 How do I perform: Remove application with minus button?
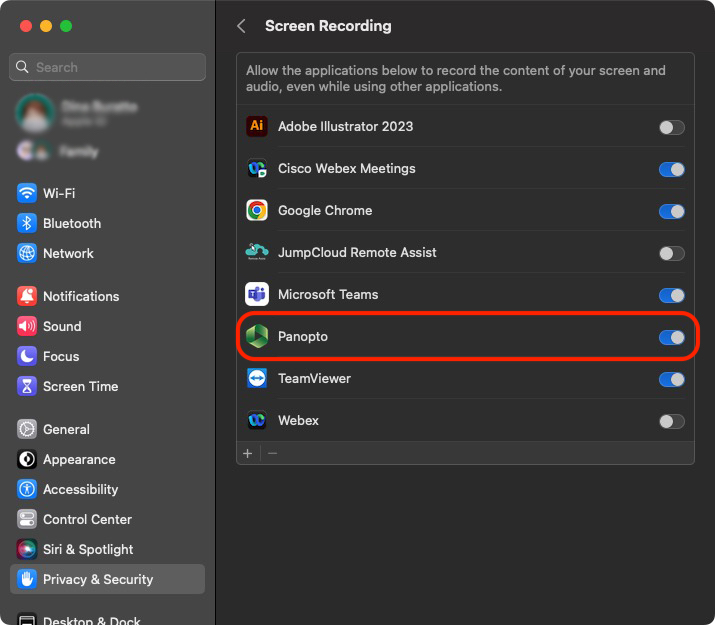click(272, 453)
